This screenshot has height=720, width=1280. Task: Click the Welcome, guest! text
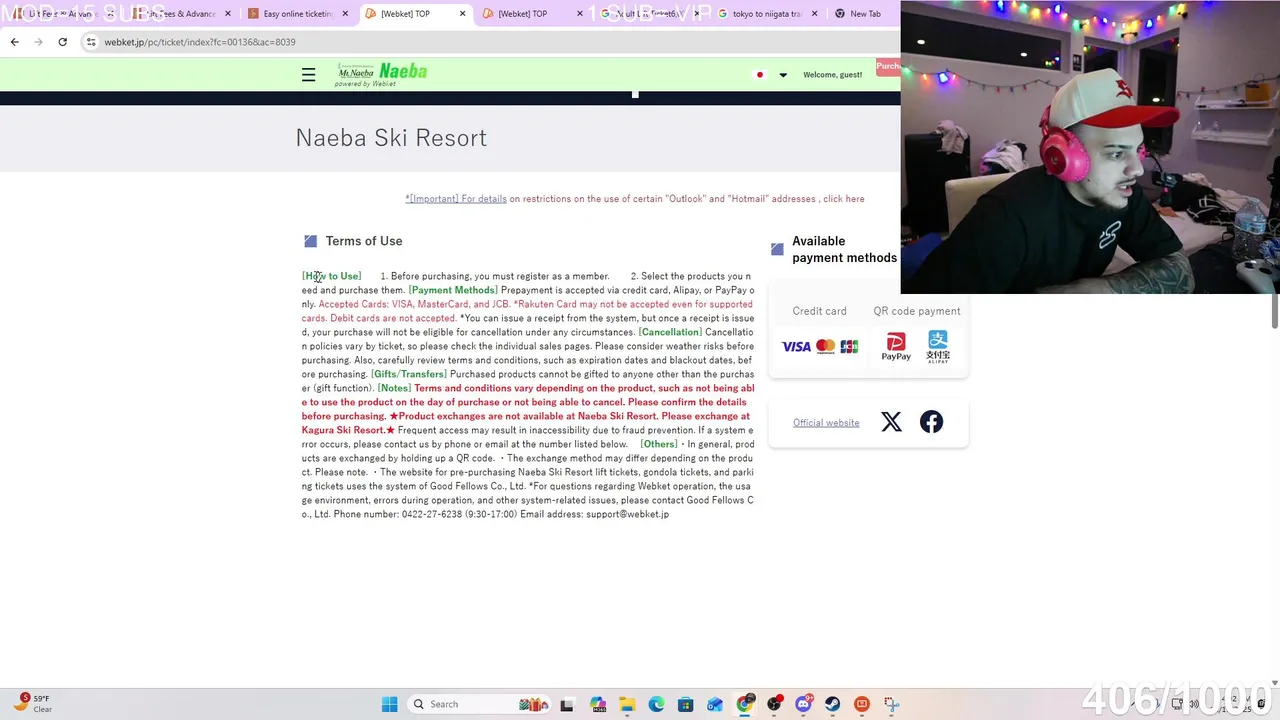(x=832, y=75)
